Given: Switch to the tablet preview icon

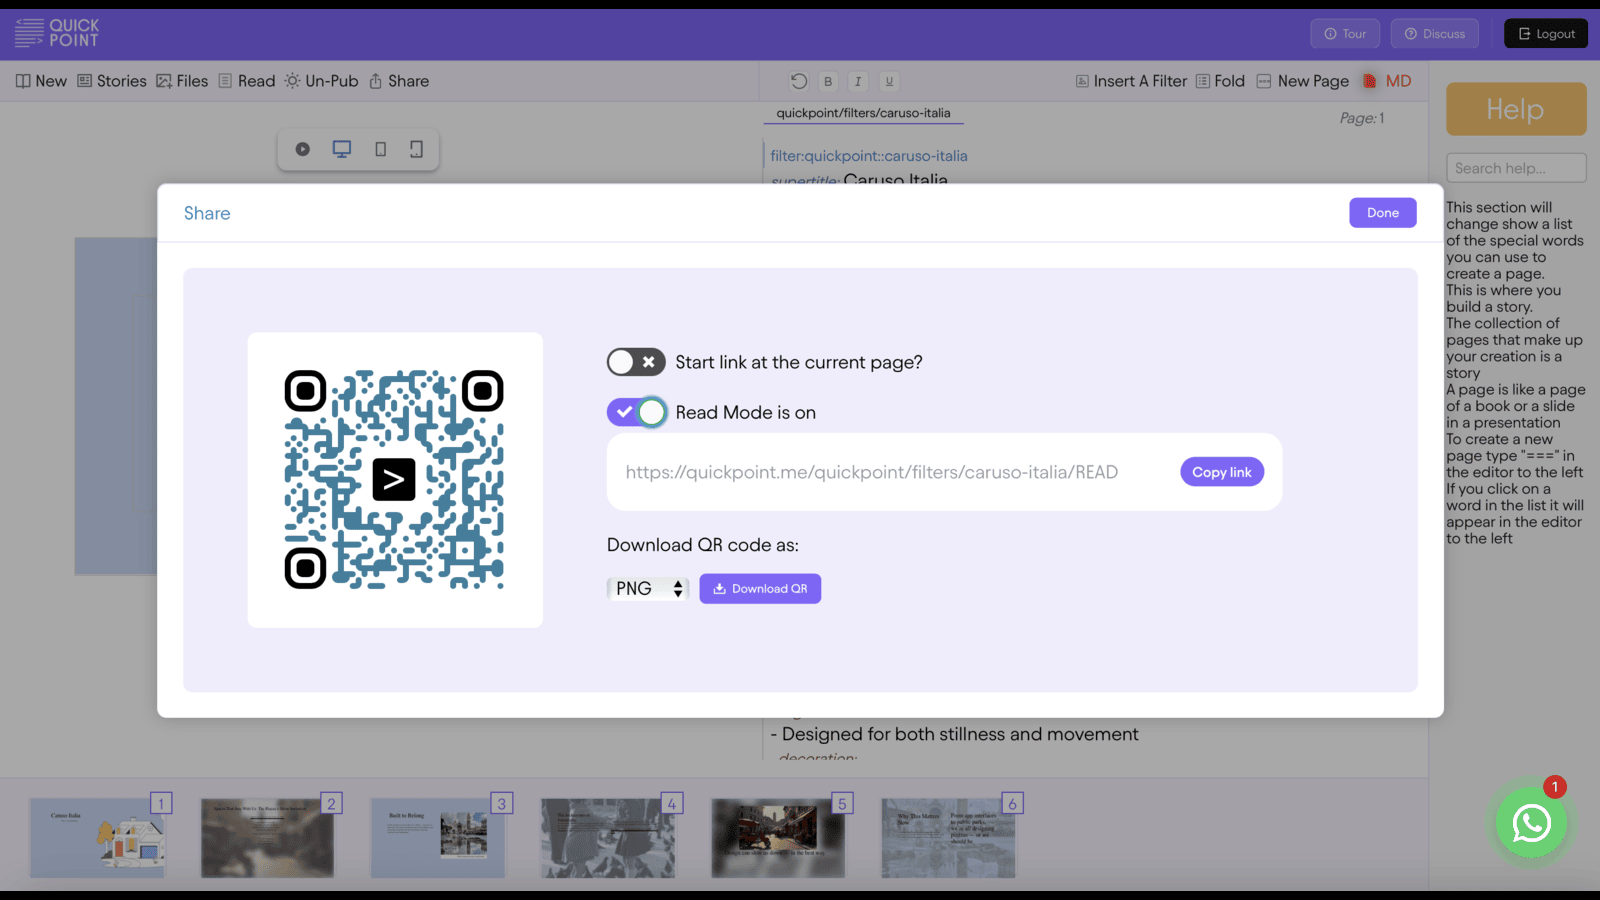Looking at the screenshot, I should (x=380, y=149).
